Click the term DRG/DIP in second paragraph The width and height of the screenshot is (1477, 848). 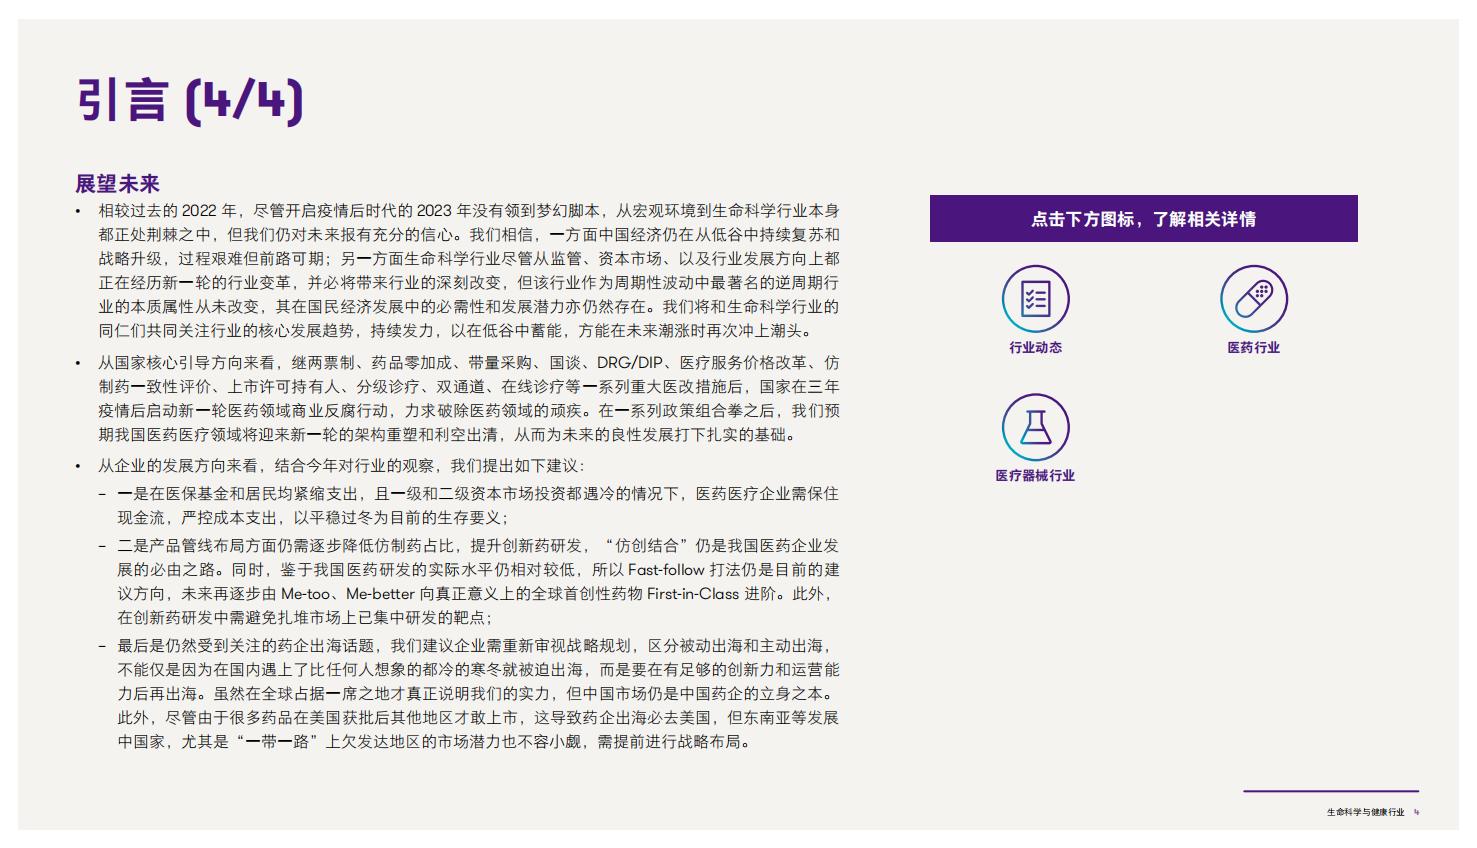pos(630,363)
